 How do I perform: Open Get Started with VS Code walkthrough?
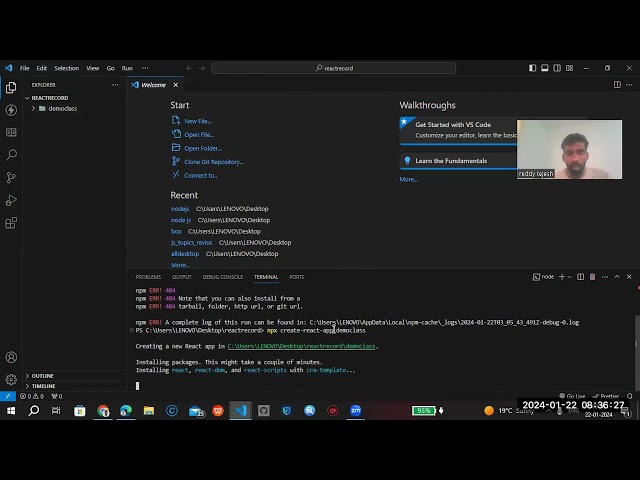point(458,130)
